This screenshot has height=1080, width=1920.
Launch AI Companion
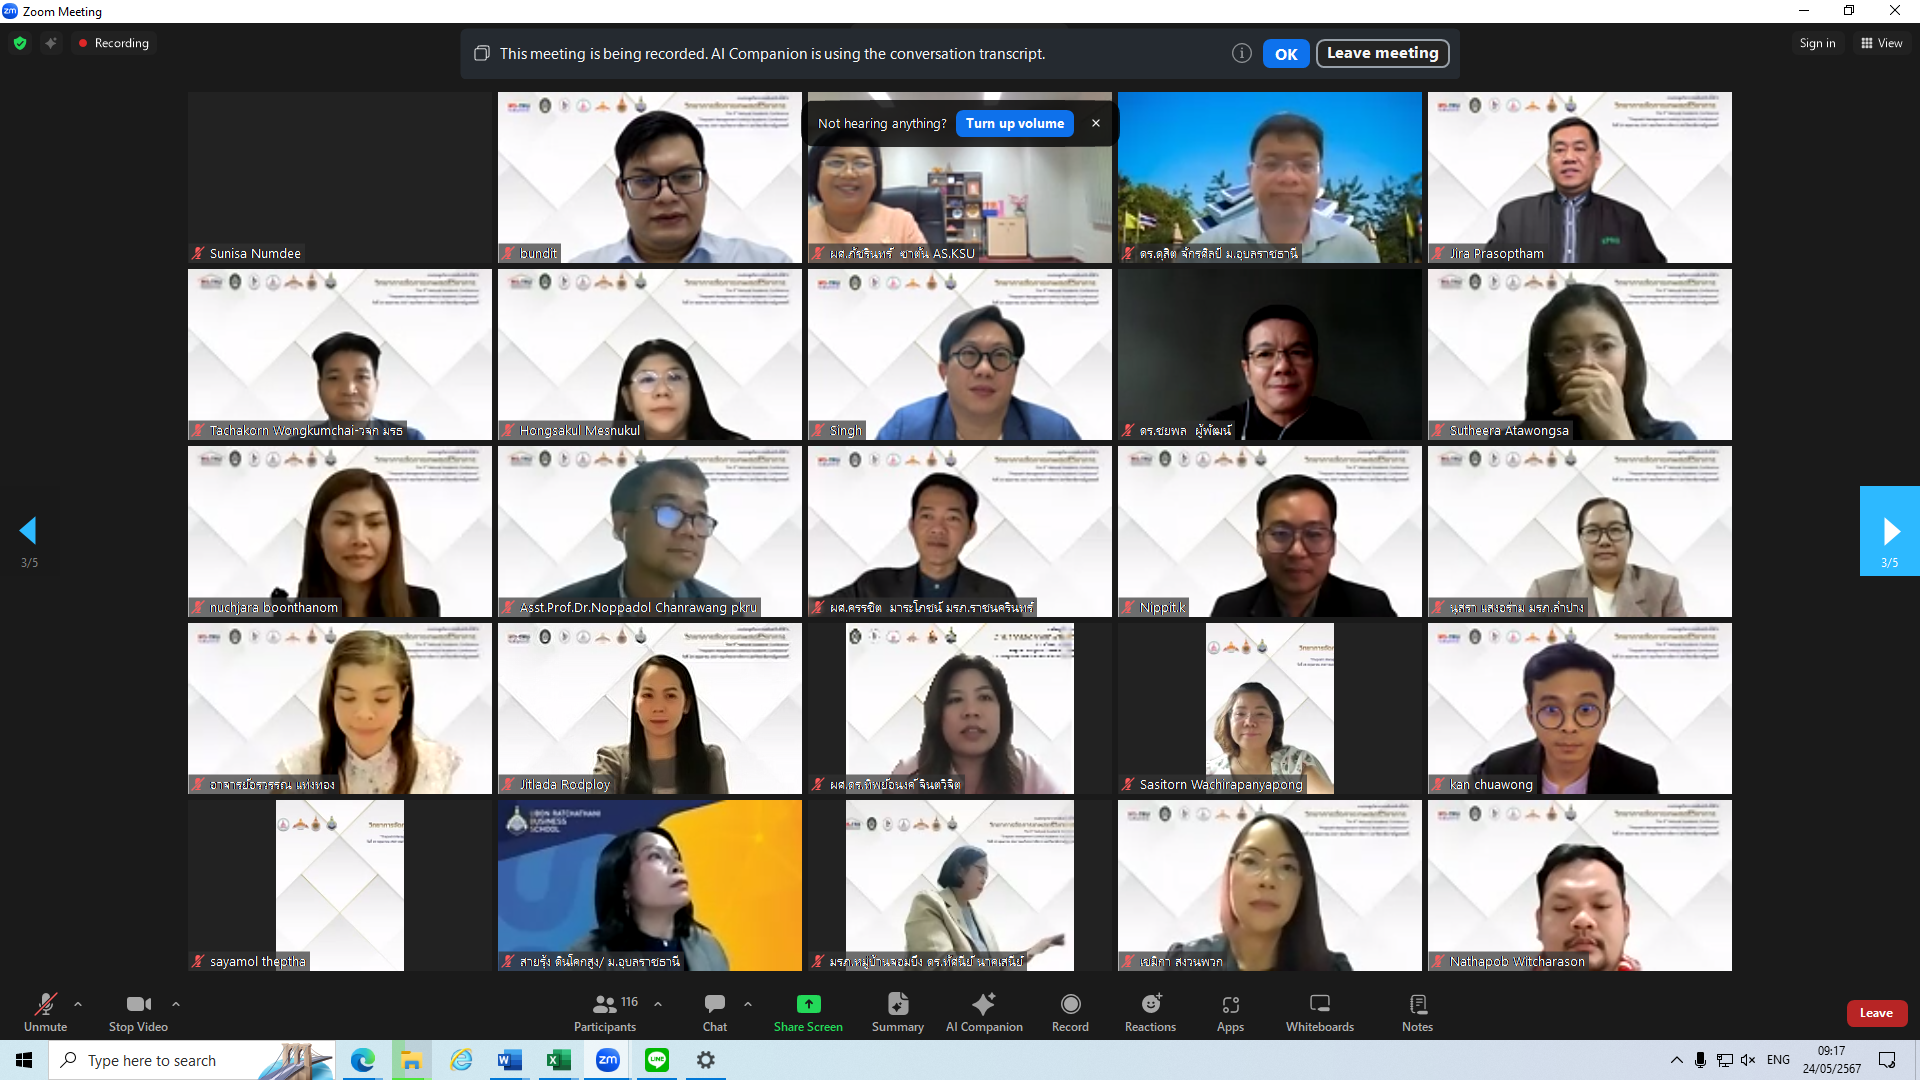coord(984,1011)
